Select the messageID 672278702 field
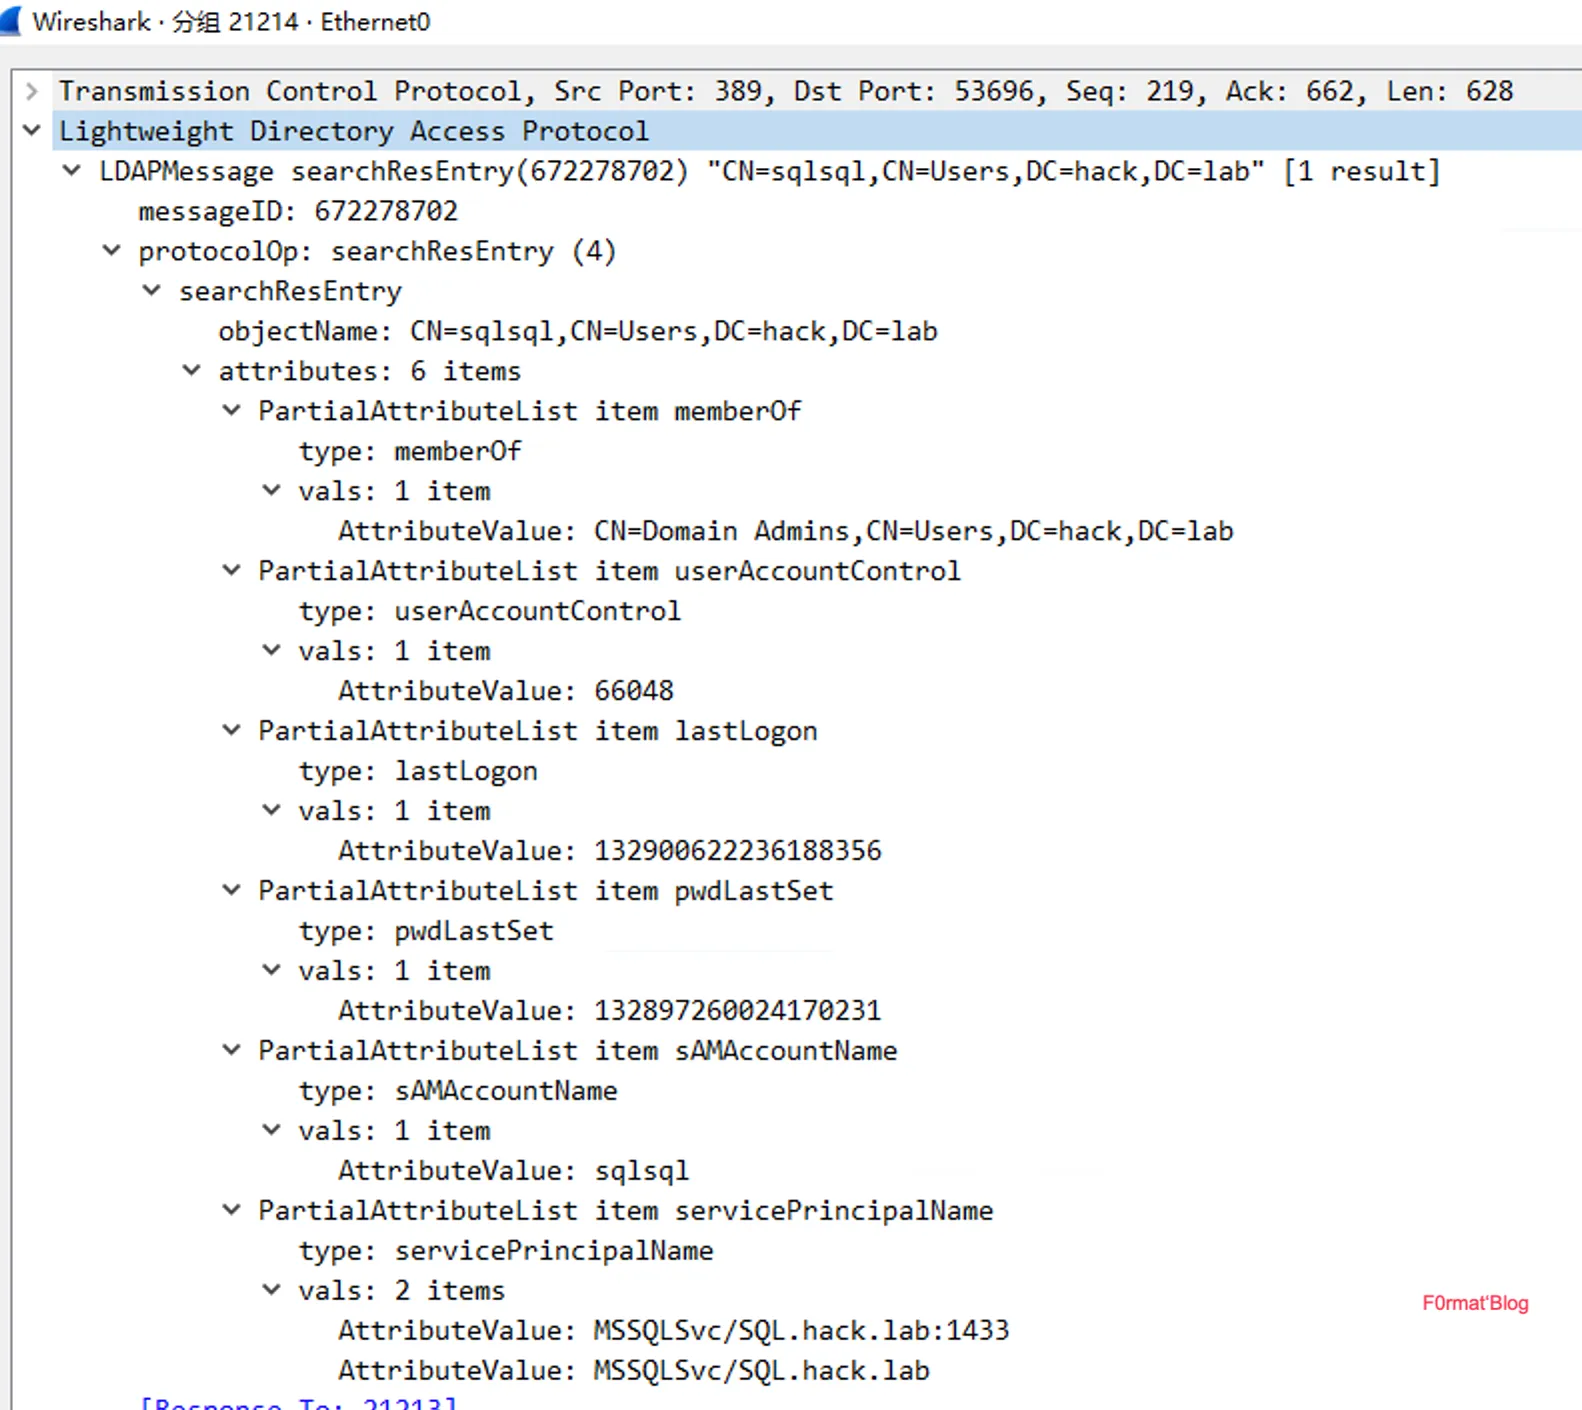The image size is (1582, 1410). coord(297,211)
